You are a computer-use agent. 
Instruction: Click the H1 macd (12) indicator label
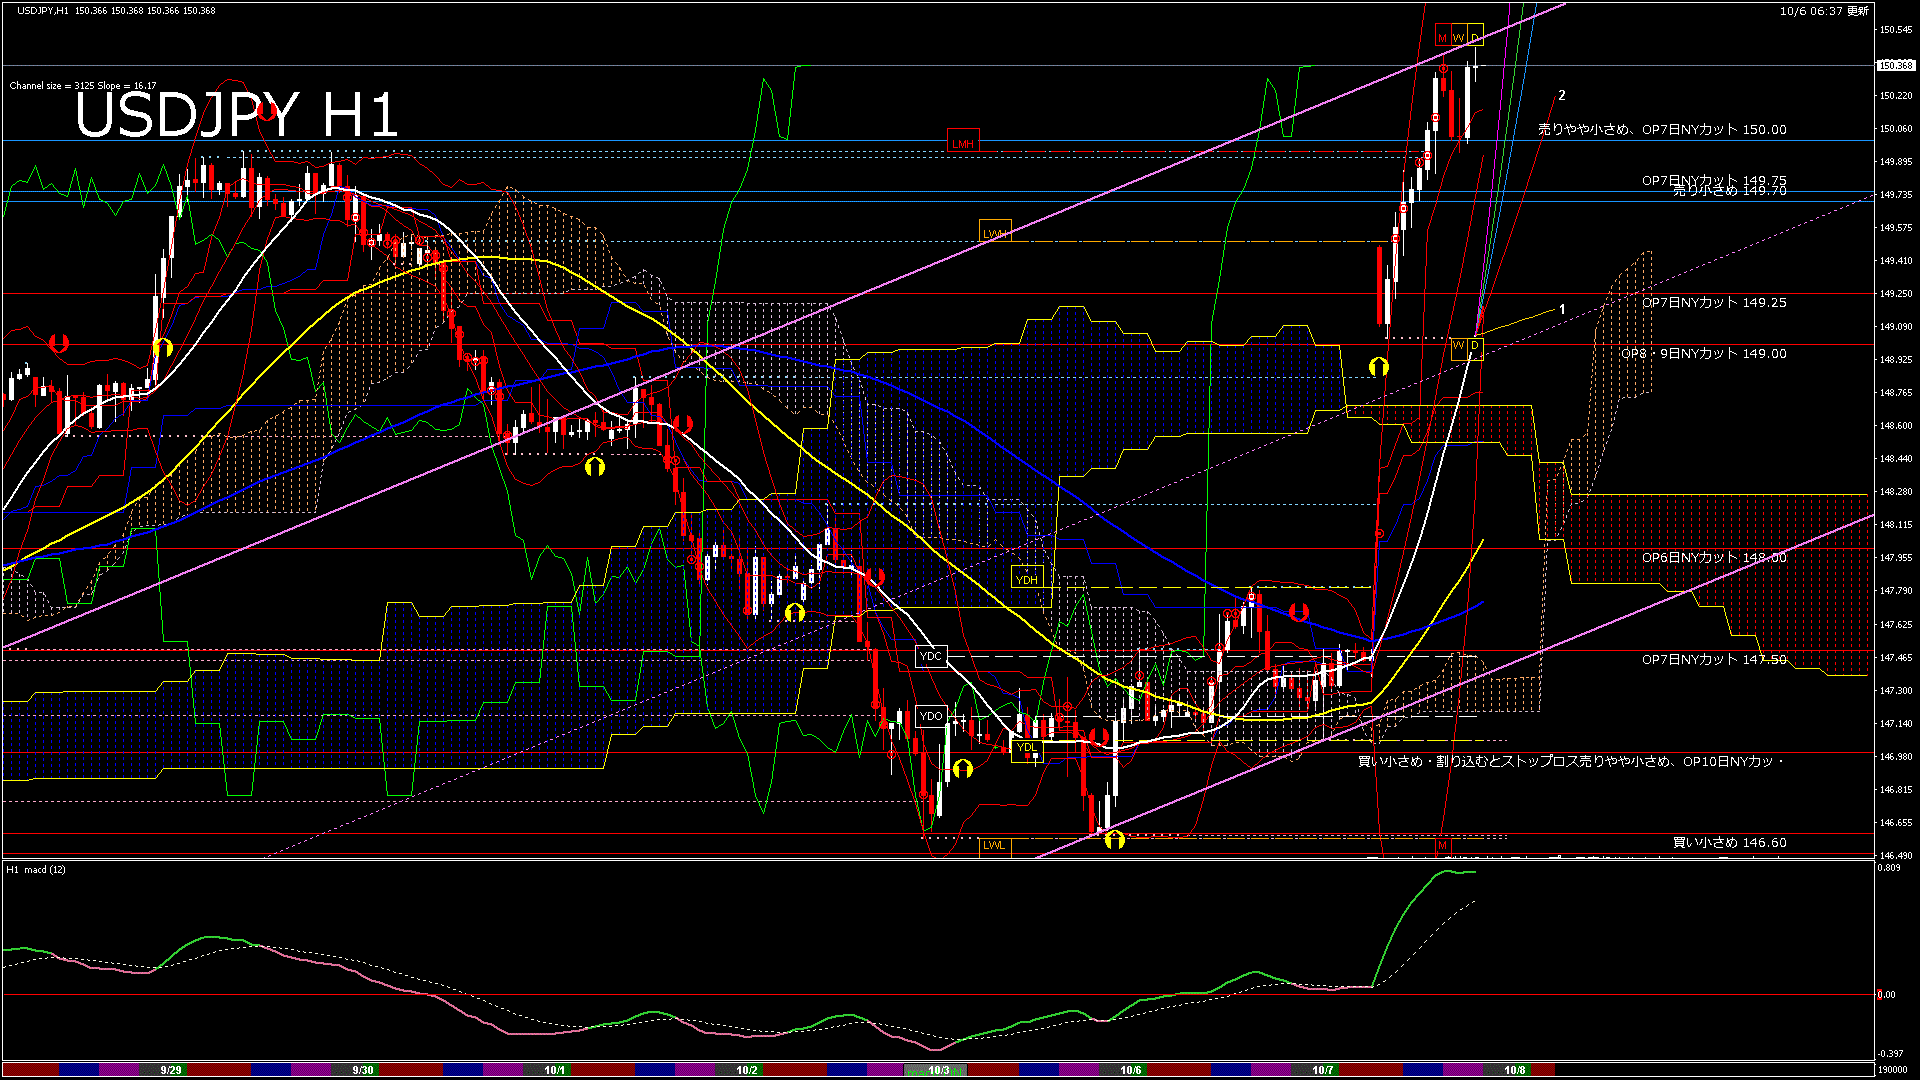[x=36, y=869]
